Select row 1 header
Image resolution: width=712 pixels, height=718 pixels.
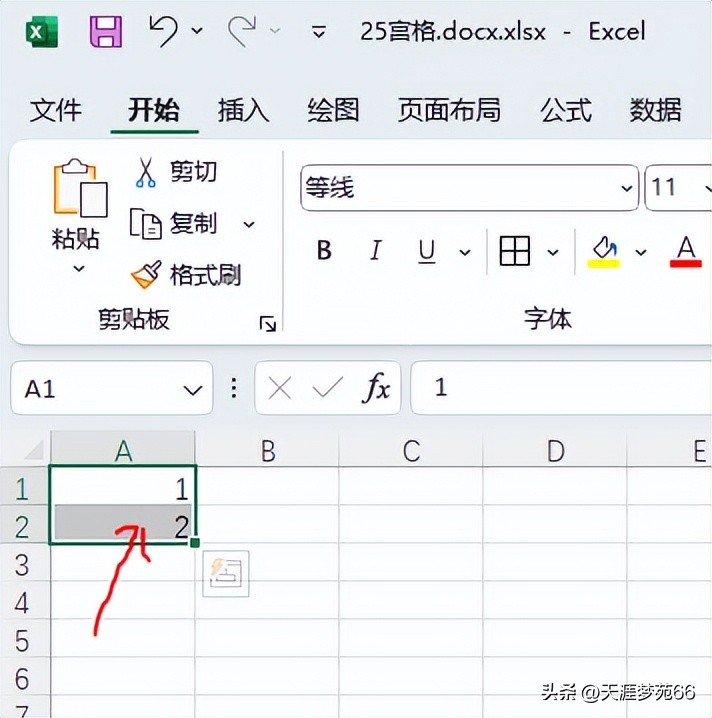24,488
